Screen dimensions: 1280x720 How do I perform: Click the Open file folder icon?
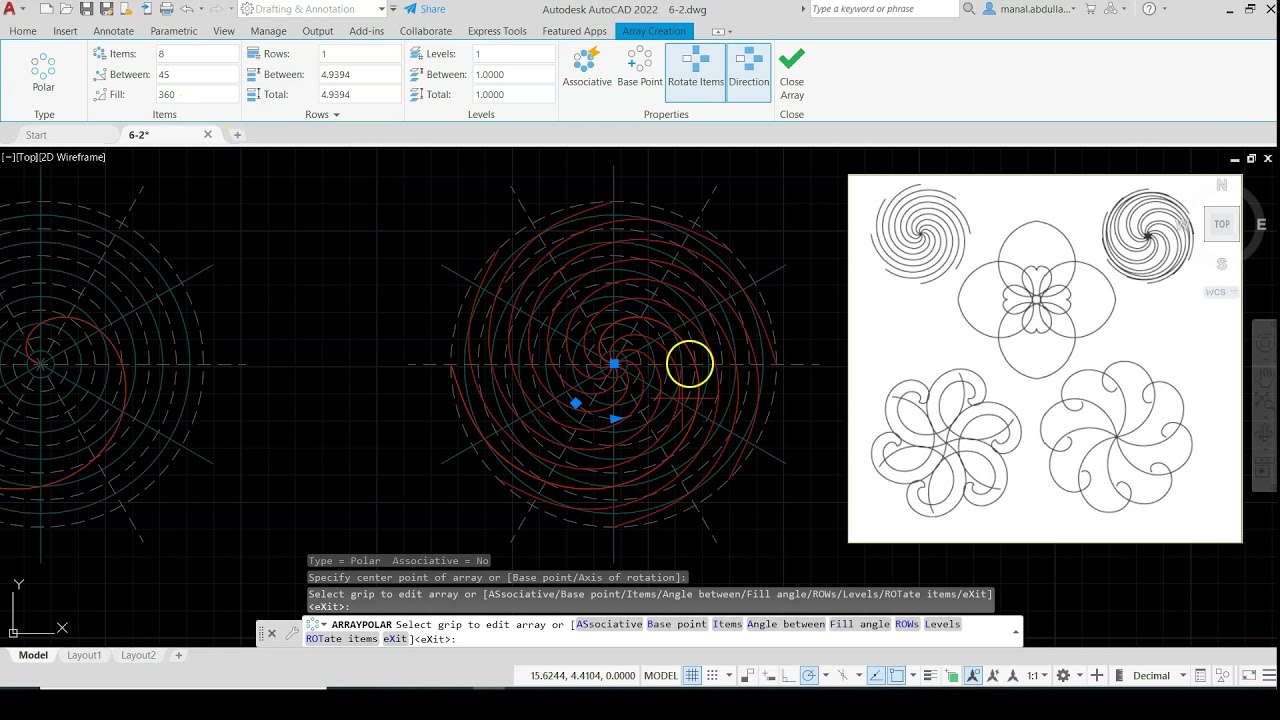point(66,9)
